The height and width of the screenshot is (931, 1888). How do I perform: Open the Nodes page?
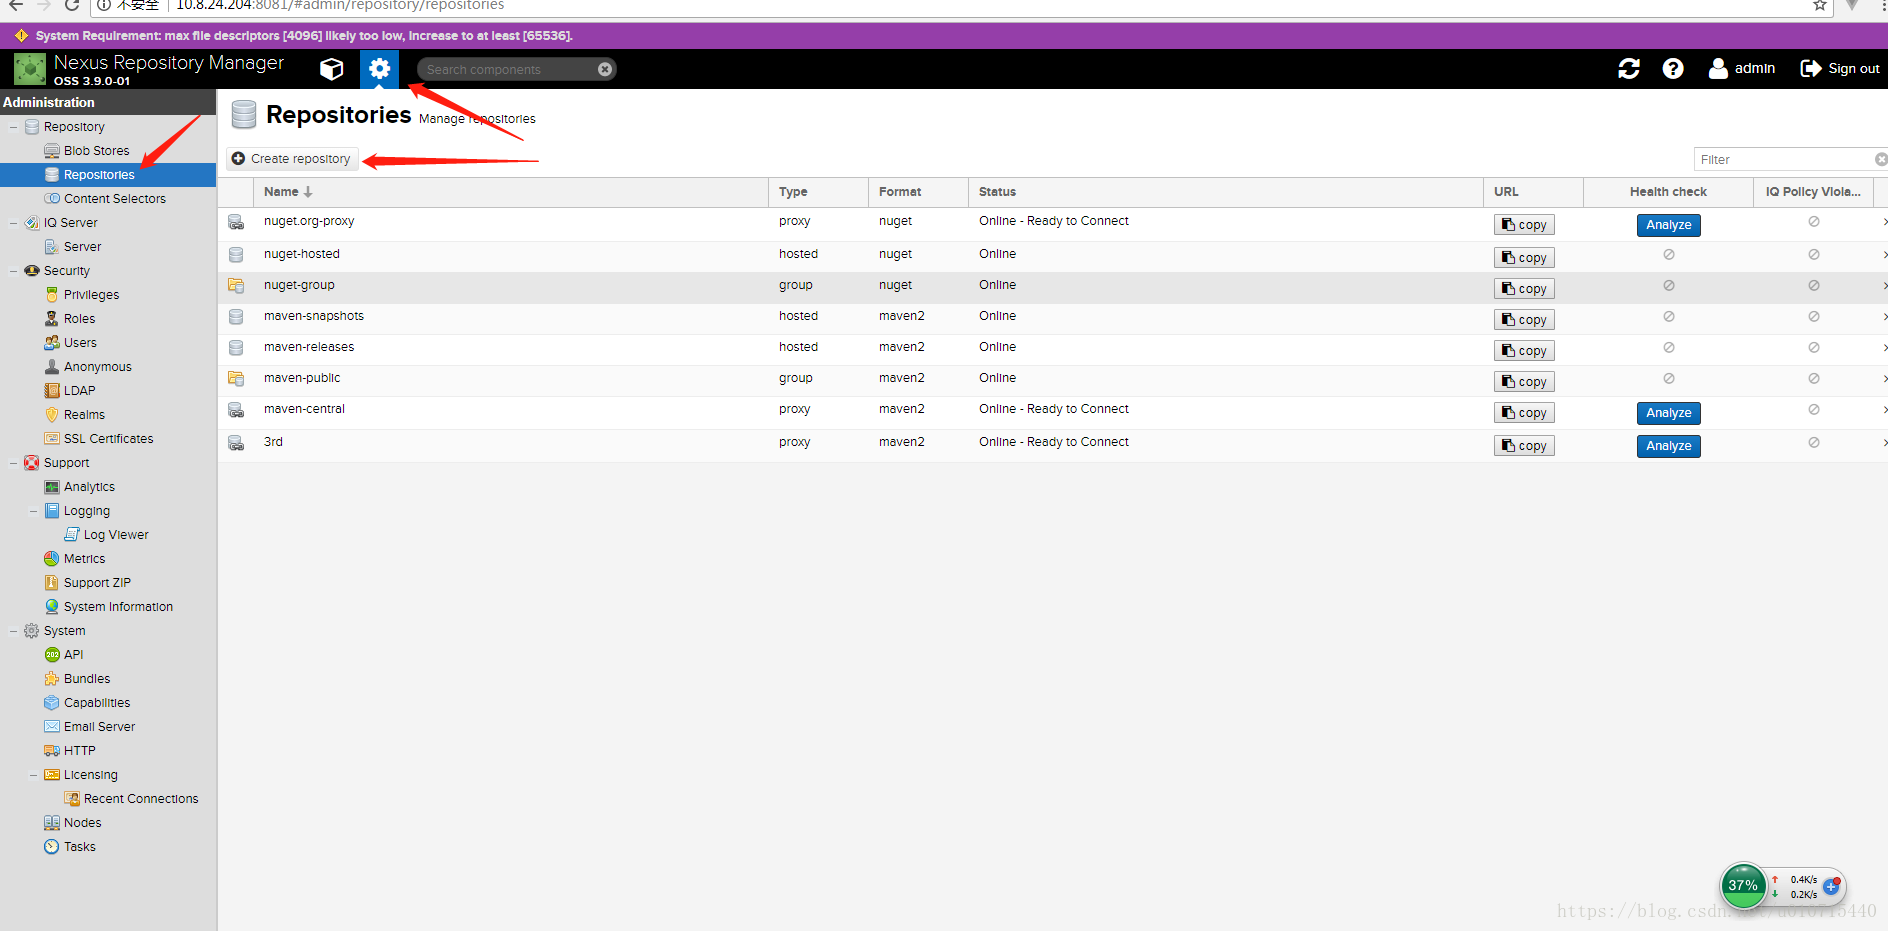[x=82, y=823]
